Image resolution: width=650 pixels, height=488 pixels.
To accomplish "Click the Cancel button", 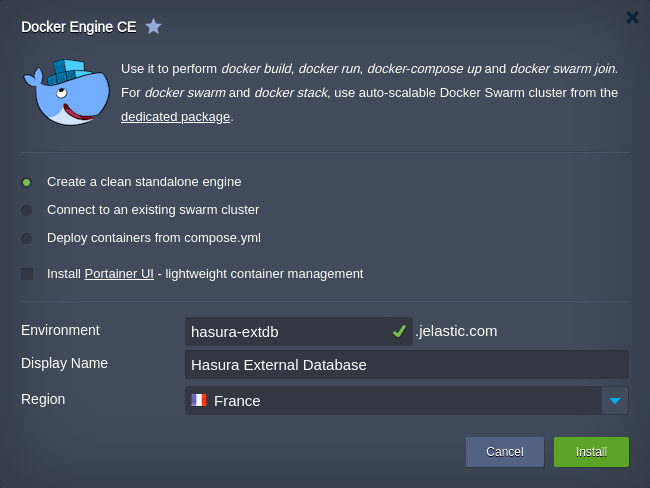I will pos(505,452).
